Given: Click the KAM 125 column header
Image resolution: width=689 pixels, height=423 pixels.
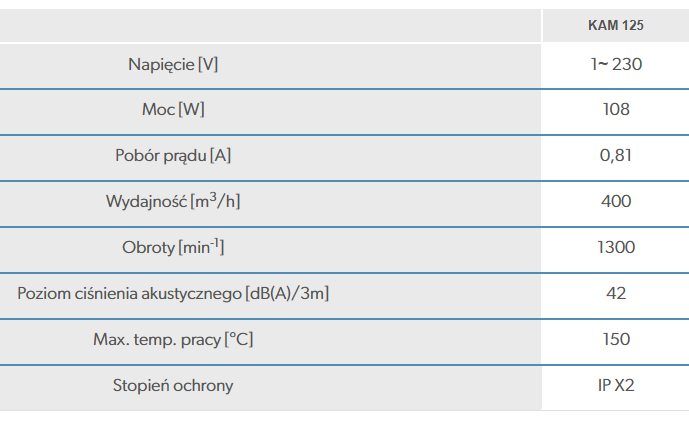Looking at the screenshot, I should (x=616, y=25).
